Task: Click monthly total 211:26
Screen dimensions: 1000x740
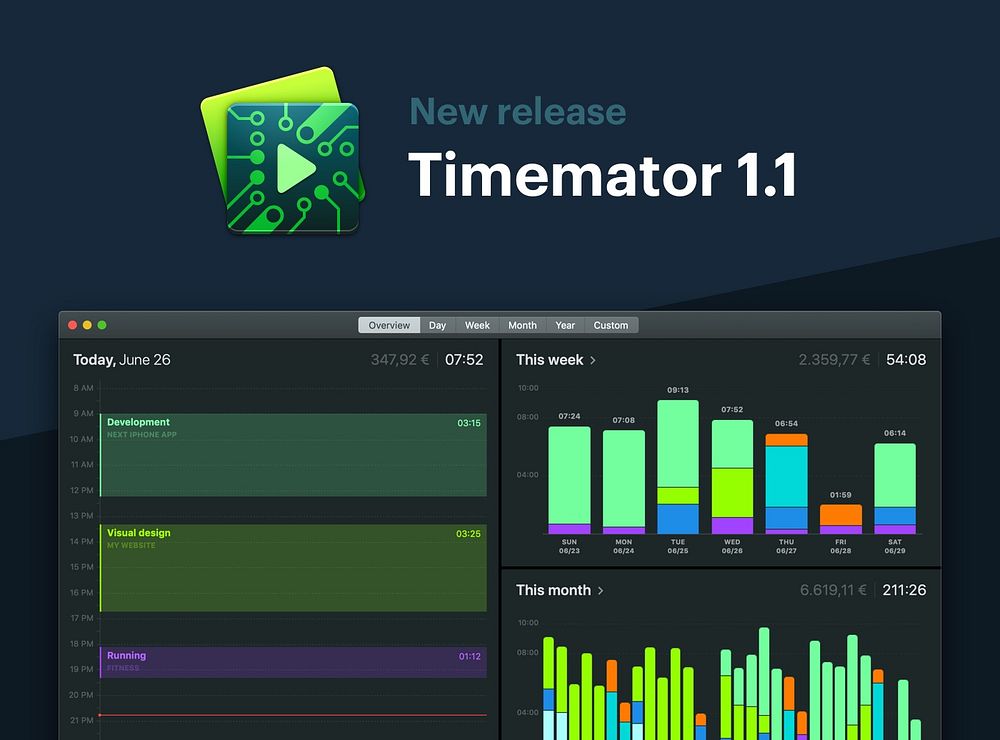Action: [x=904, y=590]
